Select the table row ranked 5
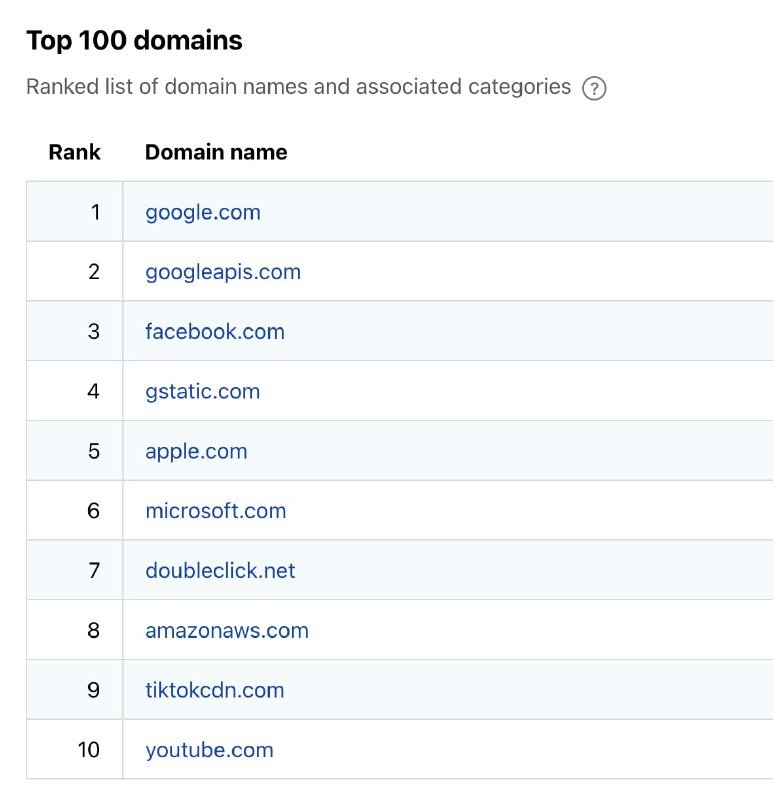The image size is (773, 800). click(400, 451)
